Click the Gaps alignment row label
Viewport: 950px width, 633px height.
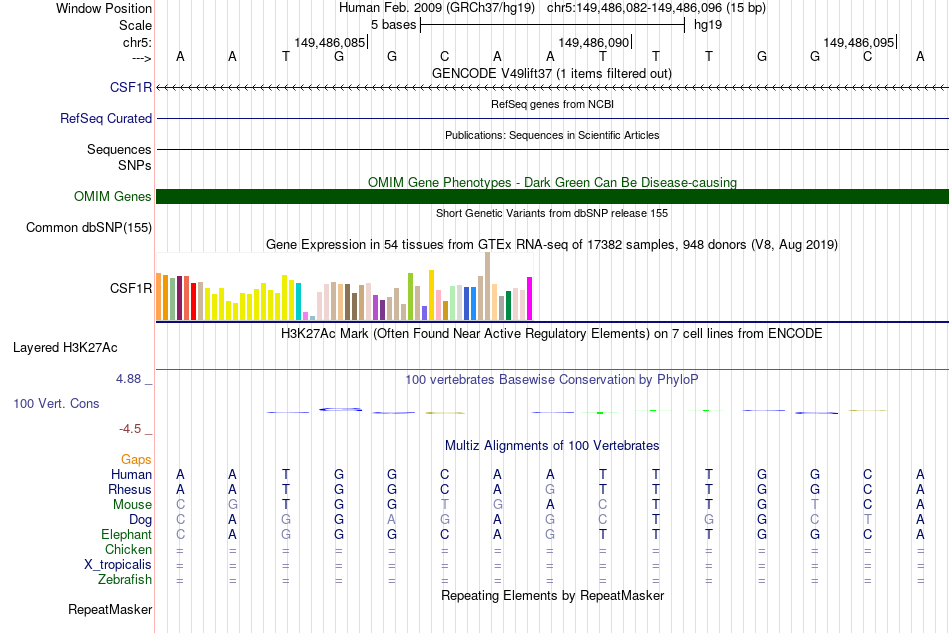click(x=136, y=459)
